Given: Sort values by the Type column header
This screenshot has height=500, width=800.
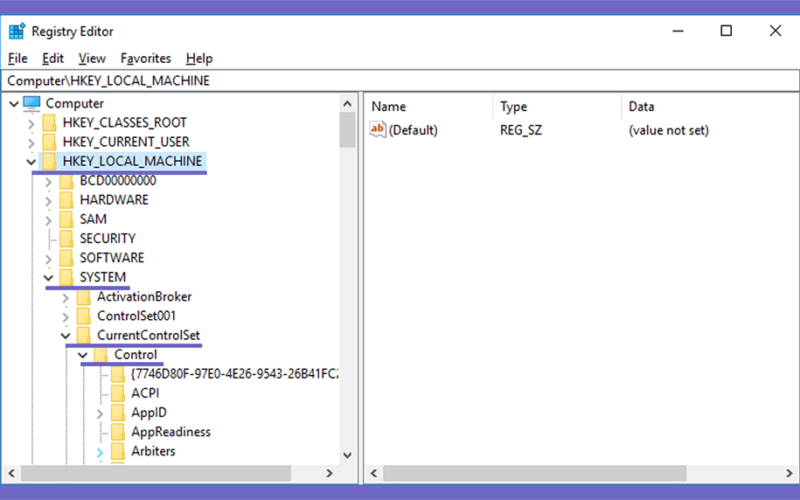Looking at the screenshot, I should click(x=558, y=107).
